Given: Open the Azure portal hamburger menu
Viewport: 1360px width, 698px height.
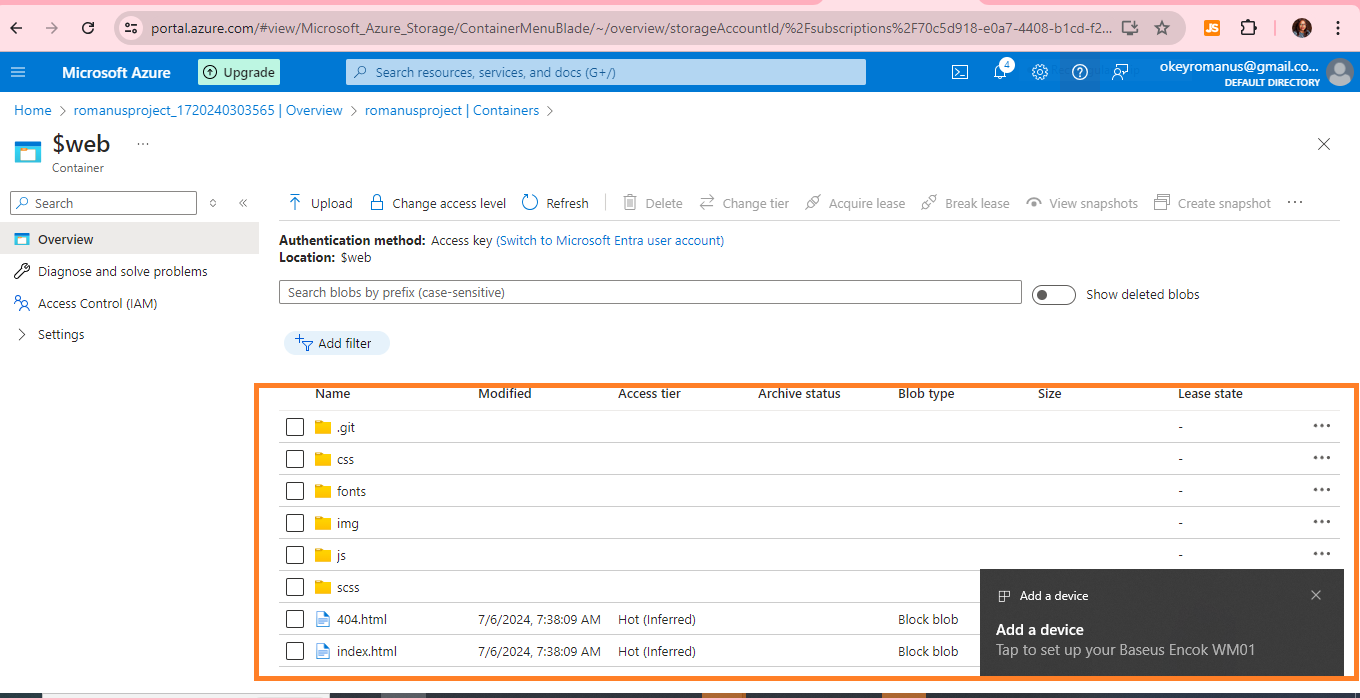Looking at the screenshot, I should click(x=18, y=72).
